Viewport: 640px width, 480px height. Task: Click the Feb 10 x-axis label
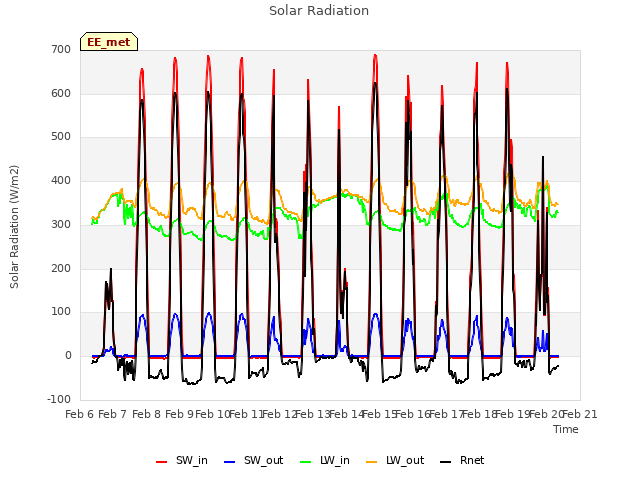[x=213, y=414]
